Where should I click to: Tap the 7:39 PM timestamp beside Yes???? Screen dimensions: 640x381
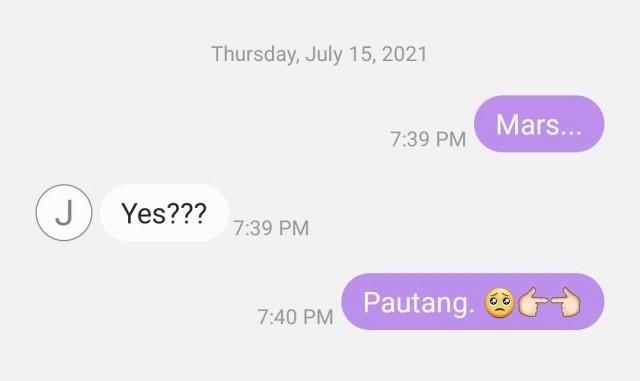pos(271,228)
